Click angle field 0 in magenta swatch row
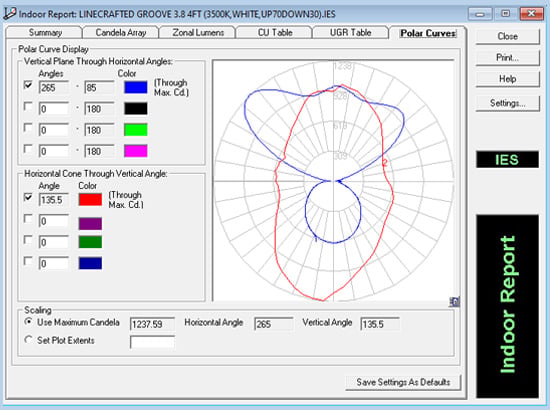 (54, 151)
